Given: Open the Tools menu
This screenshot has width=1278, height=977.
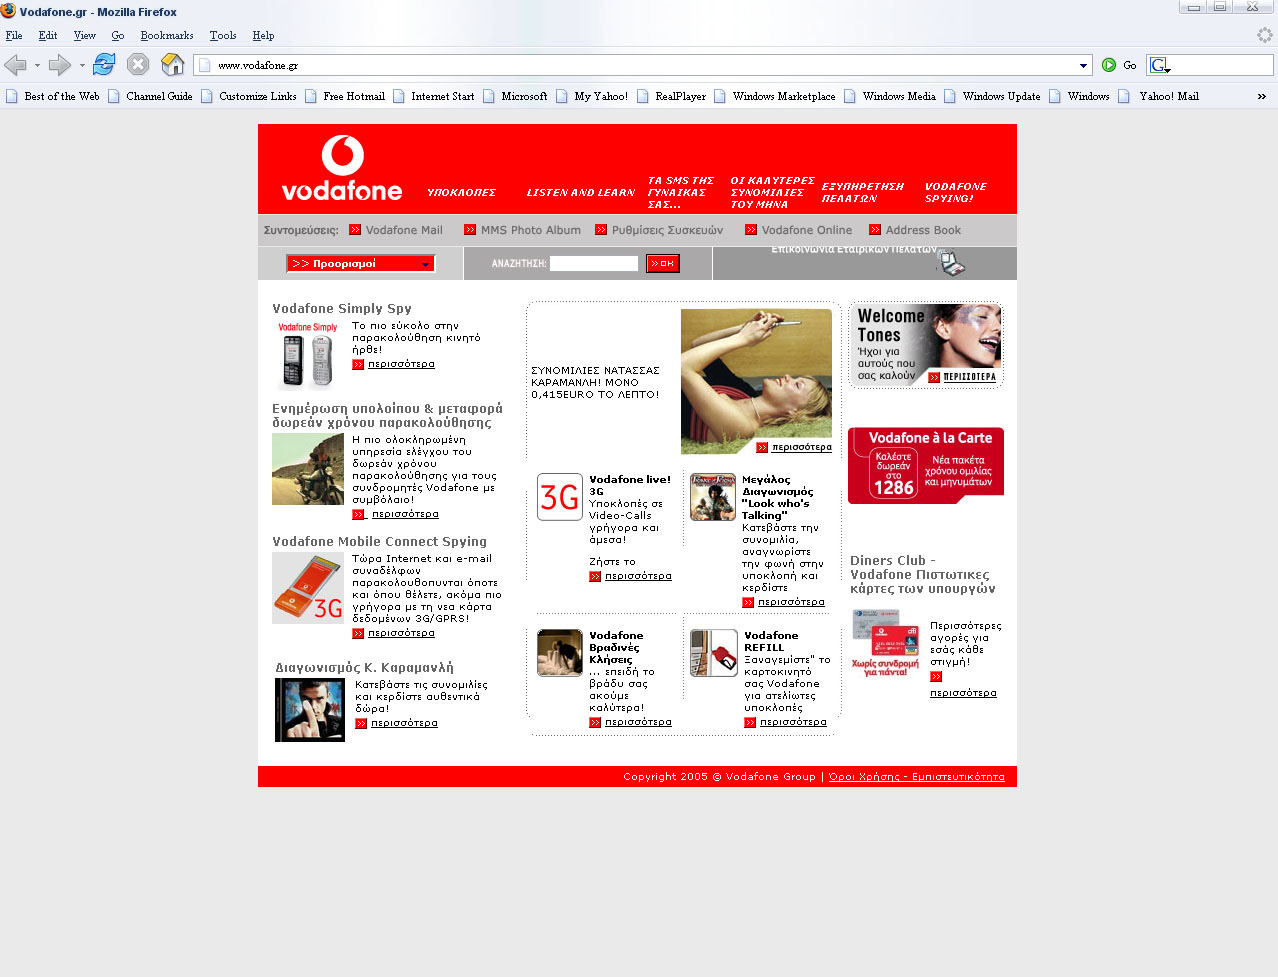Looking at the screenshot, I should tap(223, 35).
